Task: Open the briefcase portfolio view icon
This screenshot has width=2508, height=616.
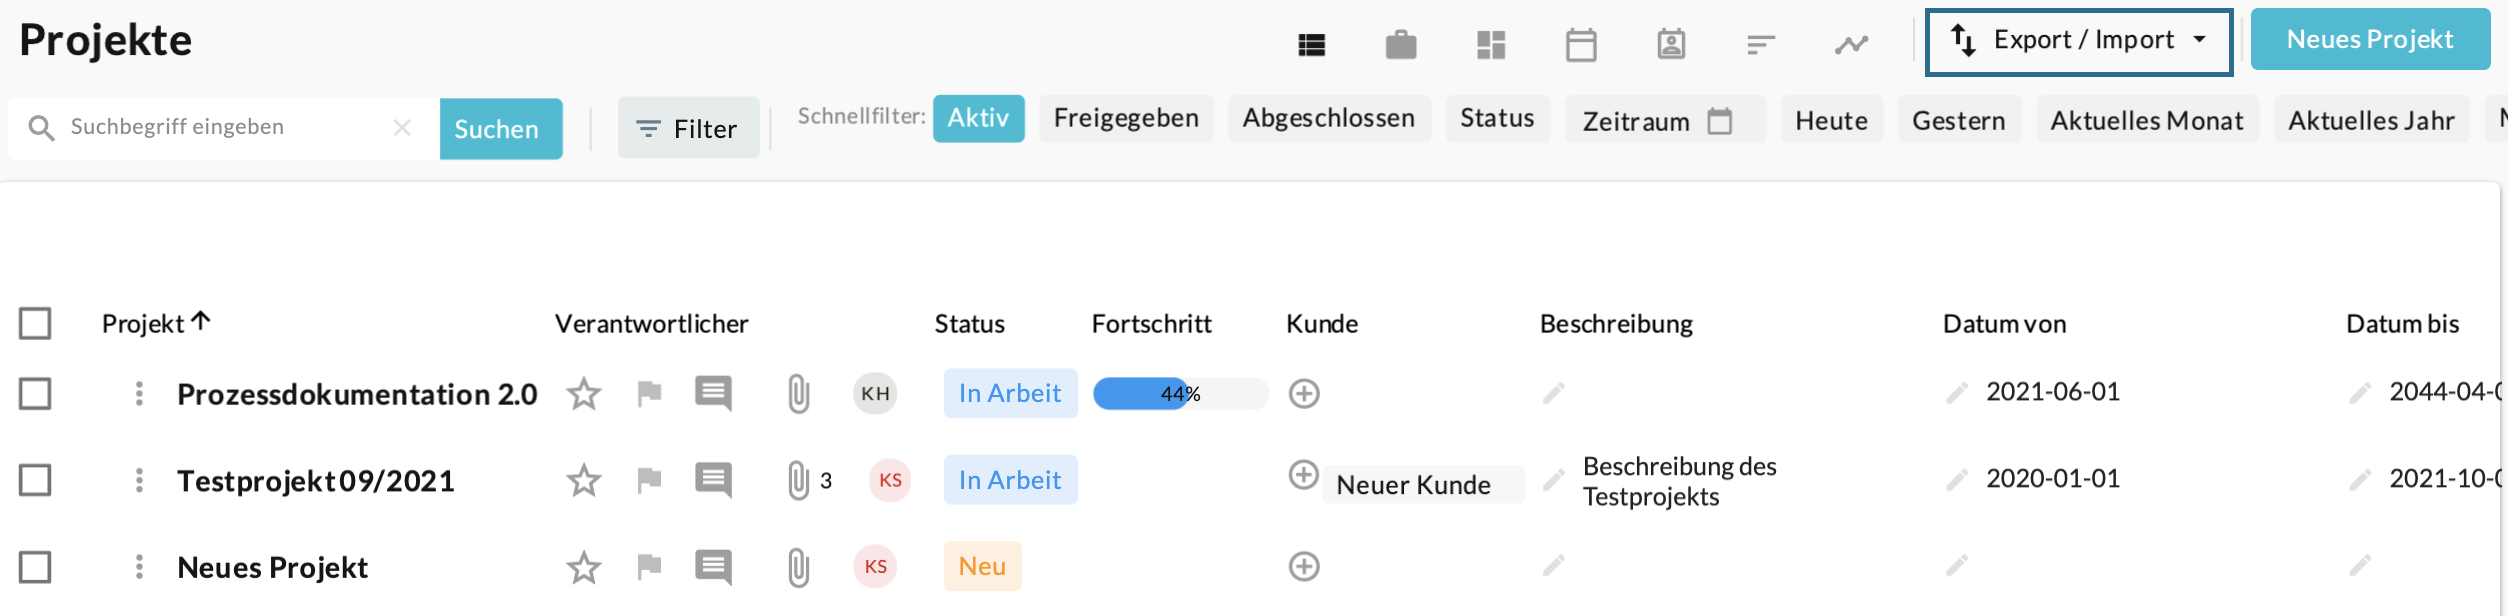Action: (1400, 45)
